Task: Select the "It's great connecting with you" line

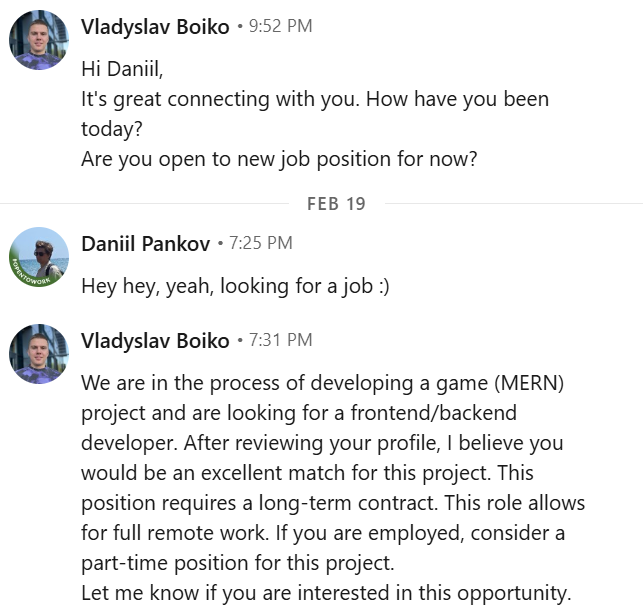Action: [x=315, y=99]
